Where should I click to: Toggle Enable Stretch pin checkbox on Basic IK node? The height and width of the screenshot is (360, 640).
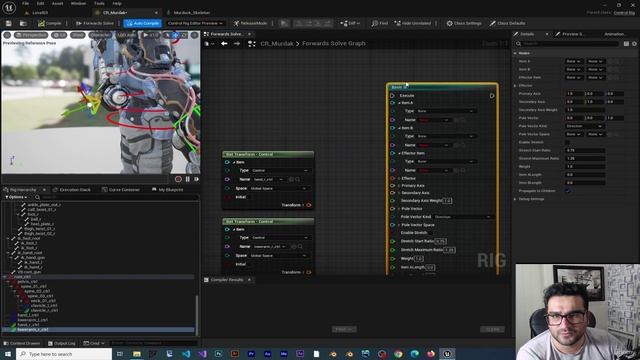point(430,233)
